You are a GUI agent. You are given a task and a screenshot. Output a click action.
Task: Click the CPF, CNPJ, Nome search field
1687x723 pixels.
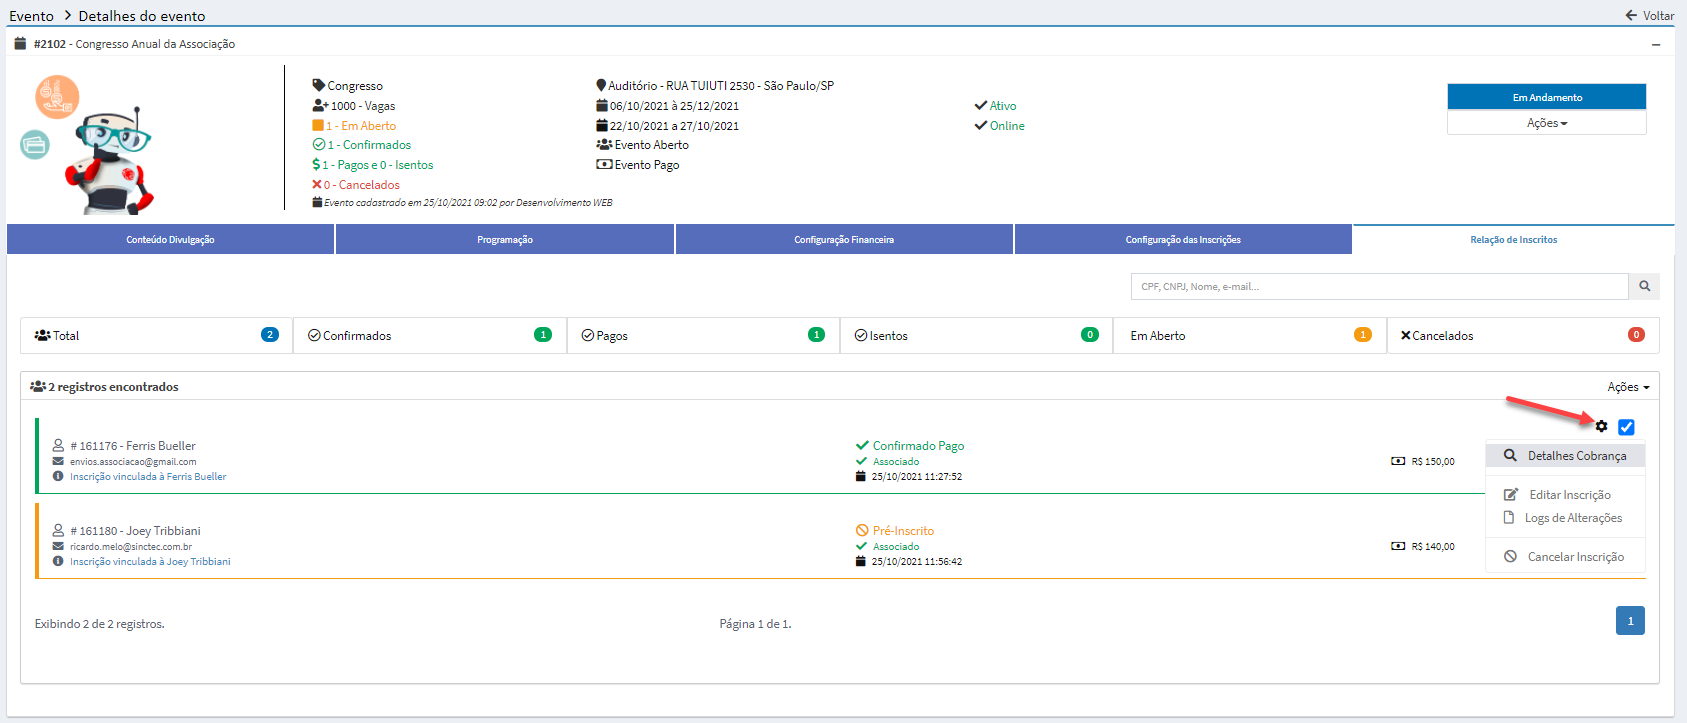point(1379,287)
